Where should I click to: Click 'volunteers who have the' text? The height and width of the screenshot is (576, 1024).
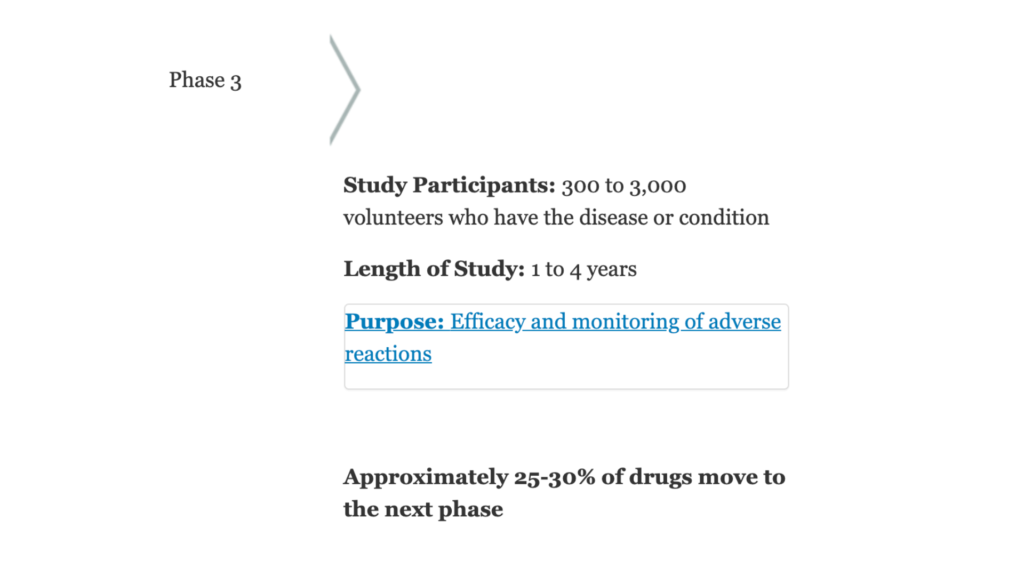pos(458,217)
